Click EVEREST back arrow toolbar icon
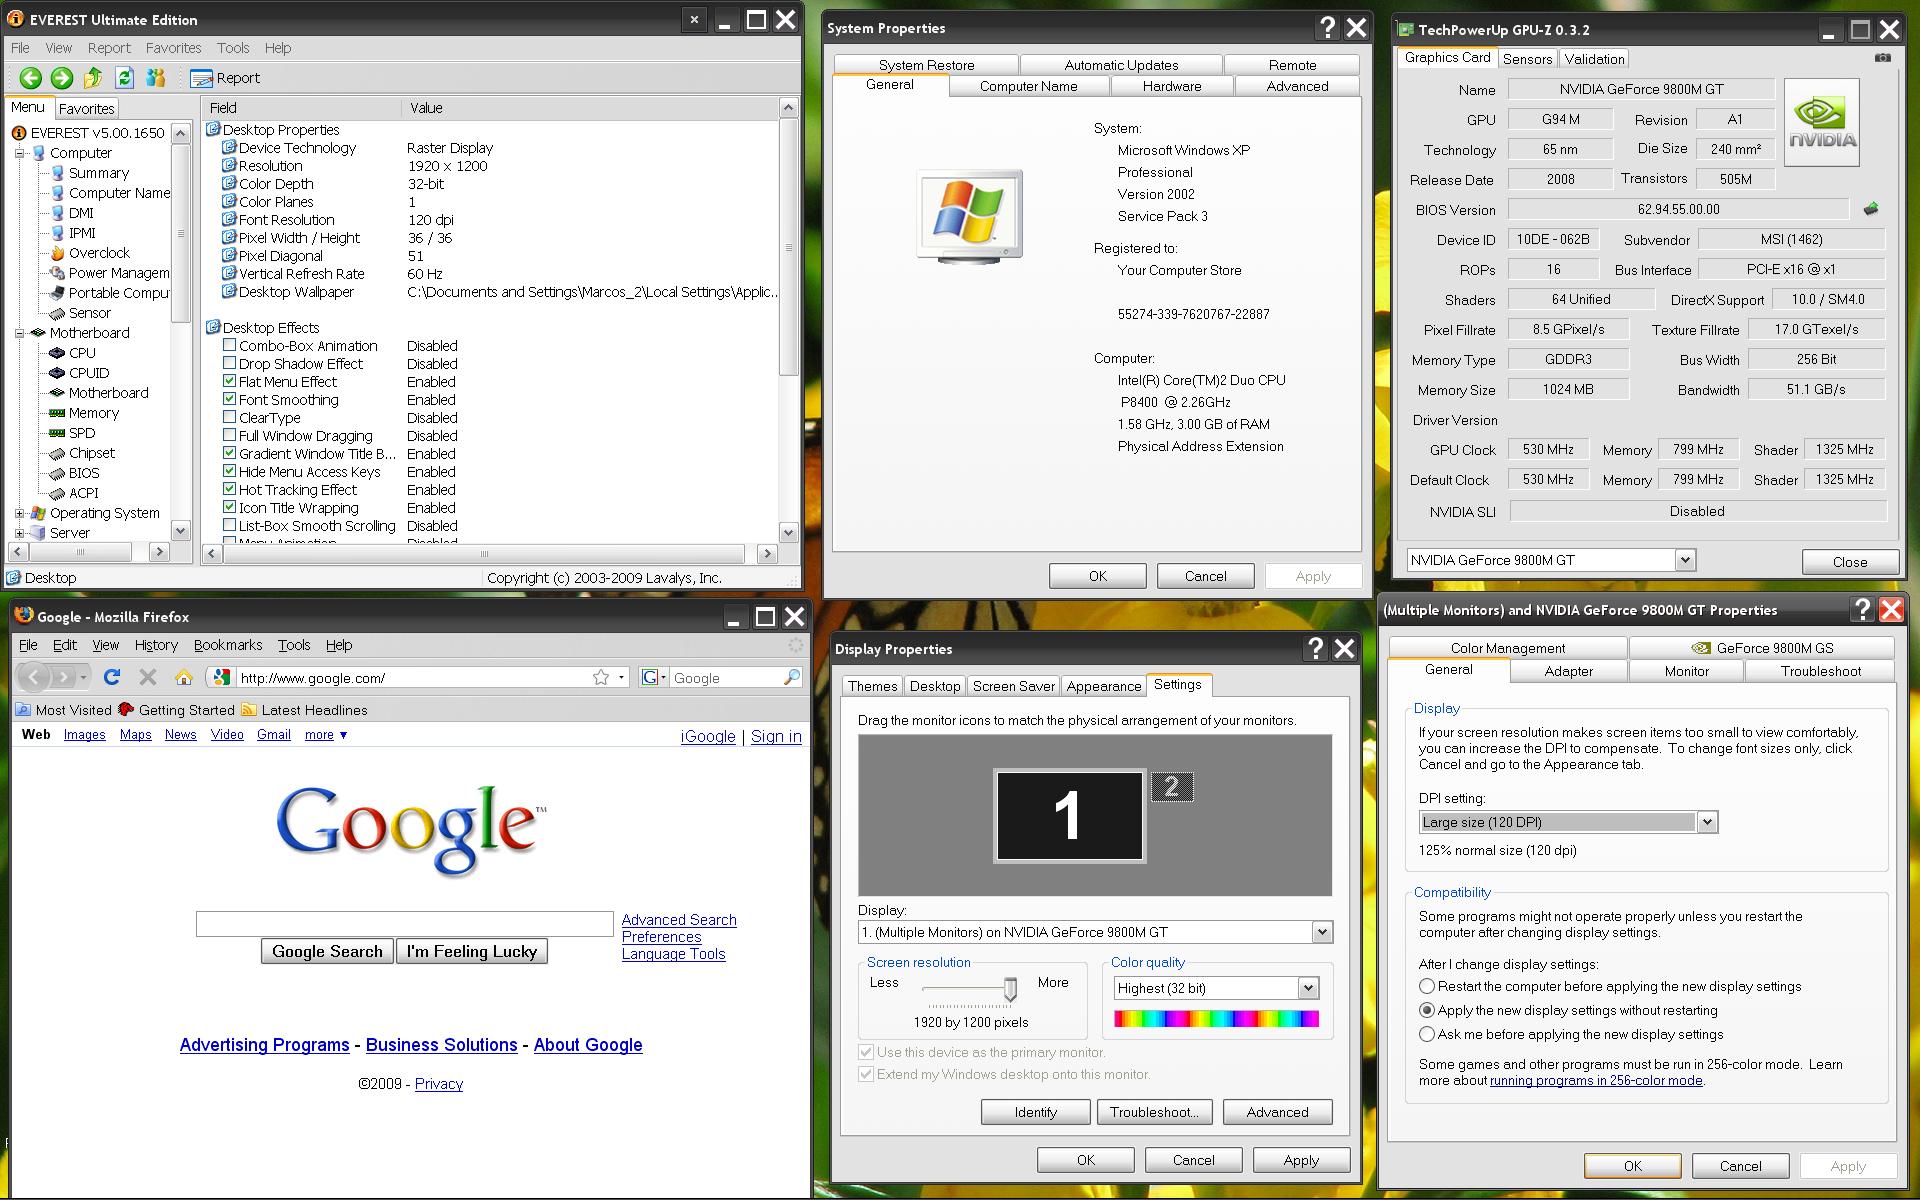This screenshot has width=1920, height=1200. pos(31,78)
